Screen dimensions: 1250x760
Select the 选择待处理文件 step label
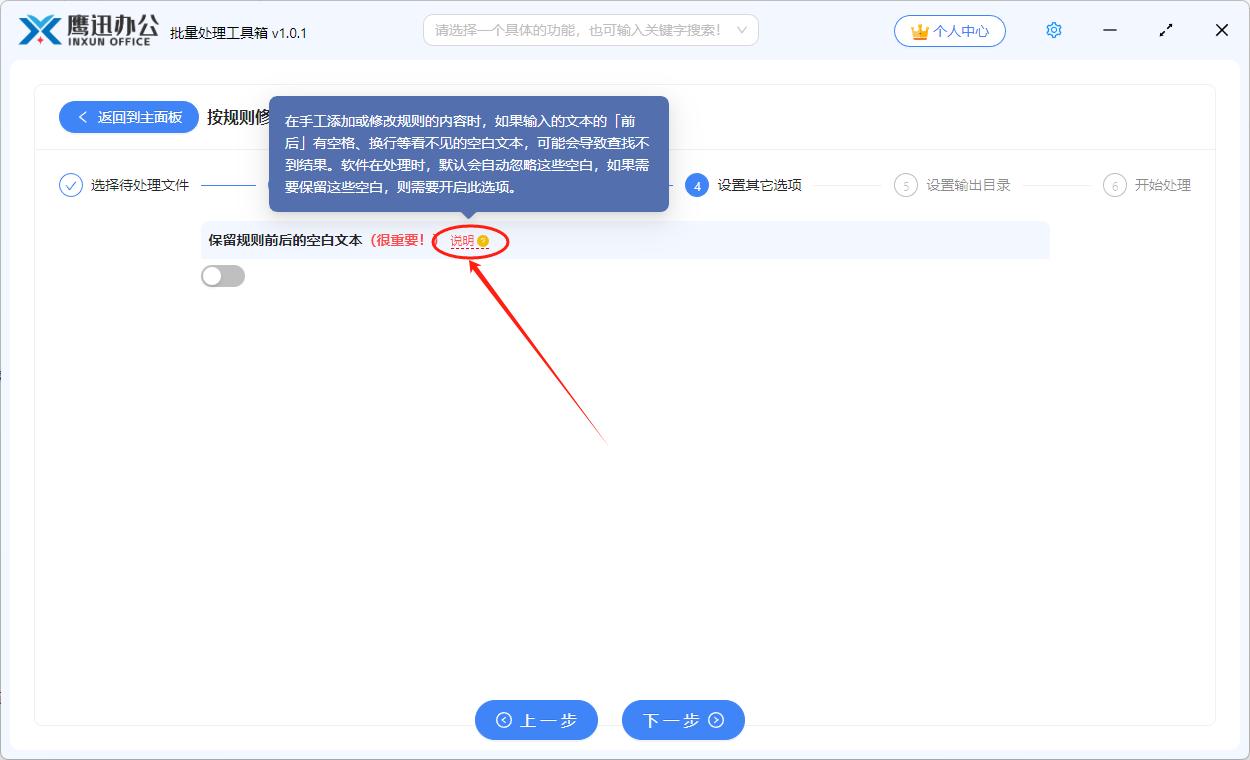pyautogui.click(x=140, y=185)
